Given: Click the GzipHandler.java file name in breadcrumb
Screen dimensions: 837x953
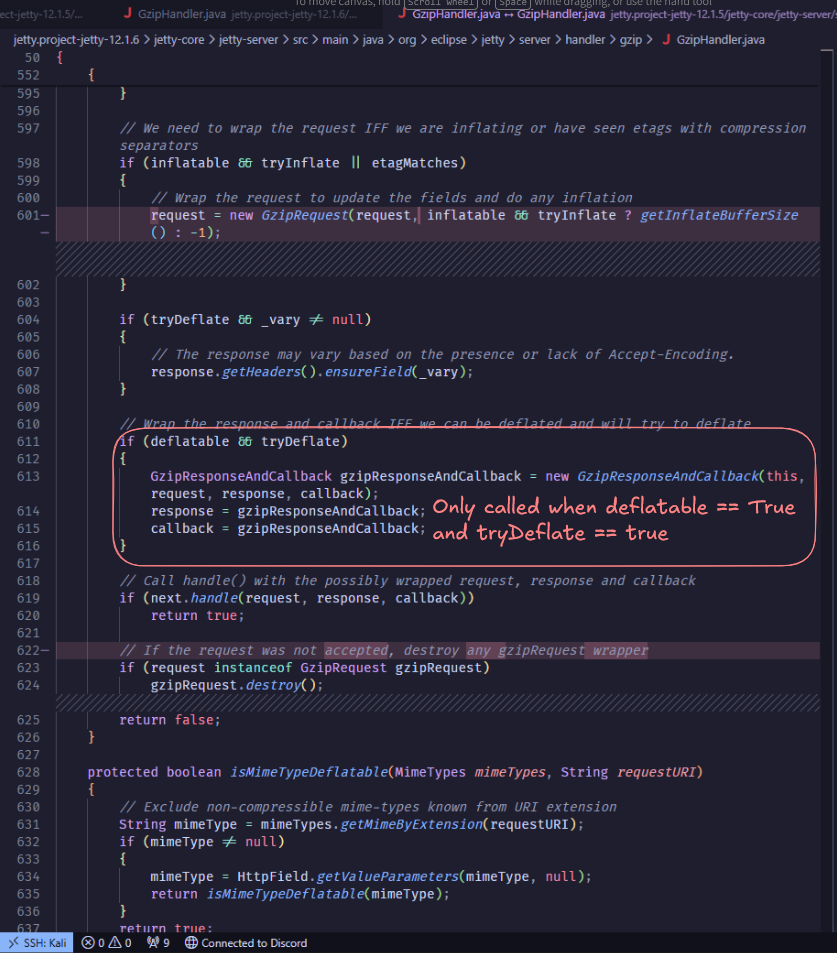Looking at the screenshot, I should pyautogui.click(x=720, y=39).
